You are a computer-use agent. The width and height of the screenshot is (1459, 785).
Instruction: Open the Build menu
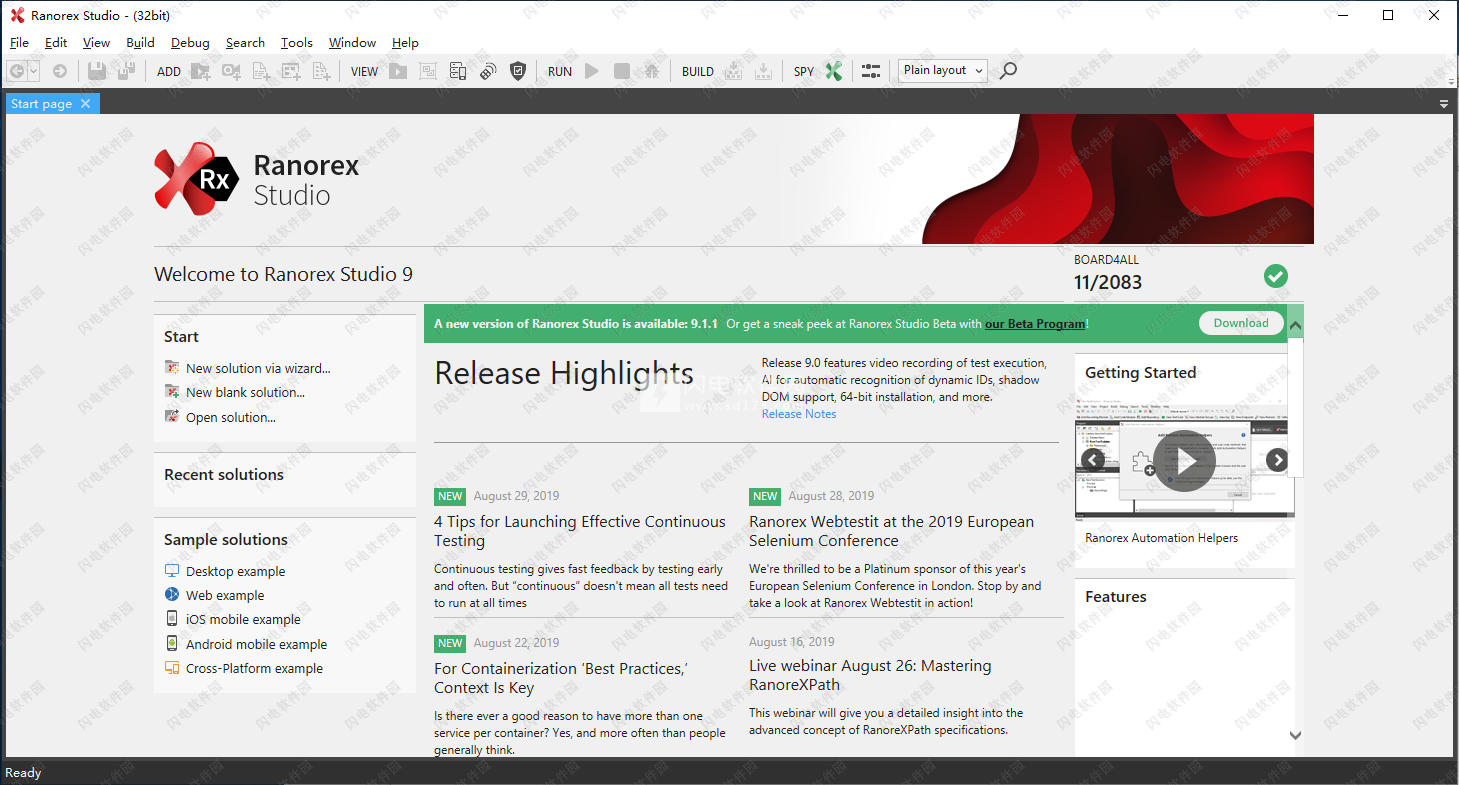[x=140, y=43]
